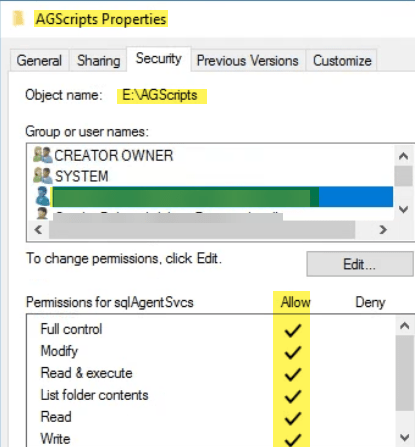Click the Allow checkmark for Read & execute

pos(293,374)
